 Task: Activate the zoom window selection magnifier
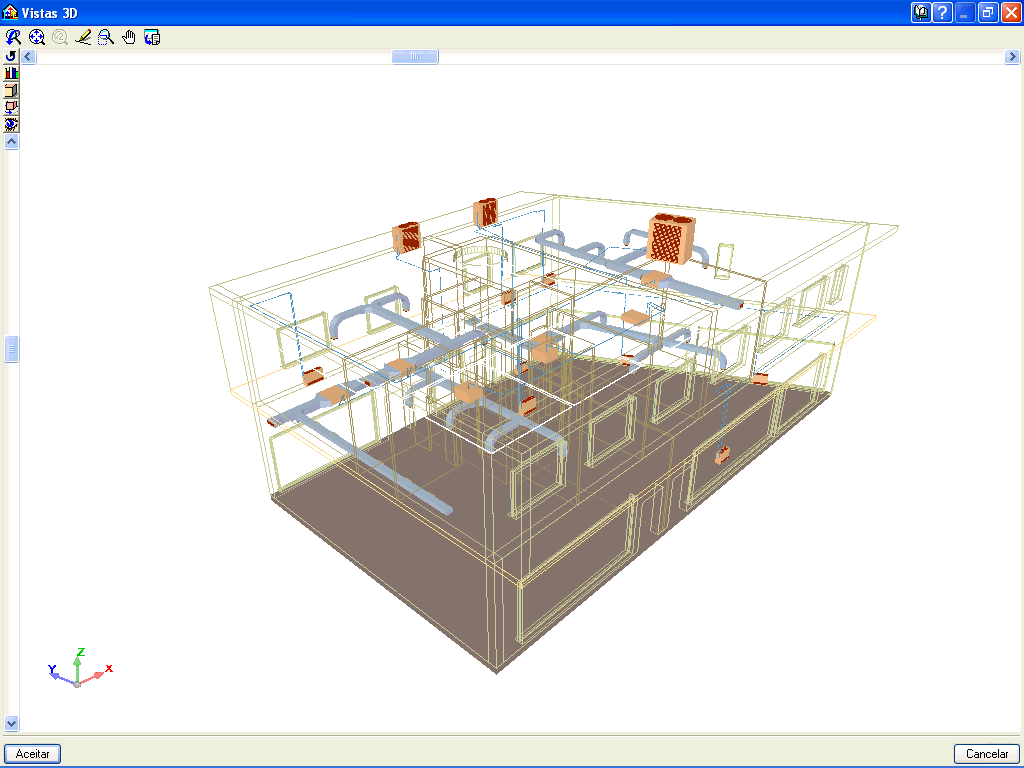pyautogui.click(x=106, y=37)
